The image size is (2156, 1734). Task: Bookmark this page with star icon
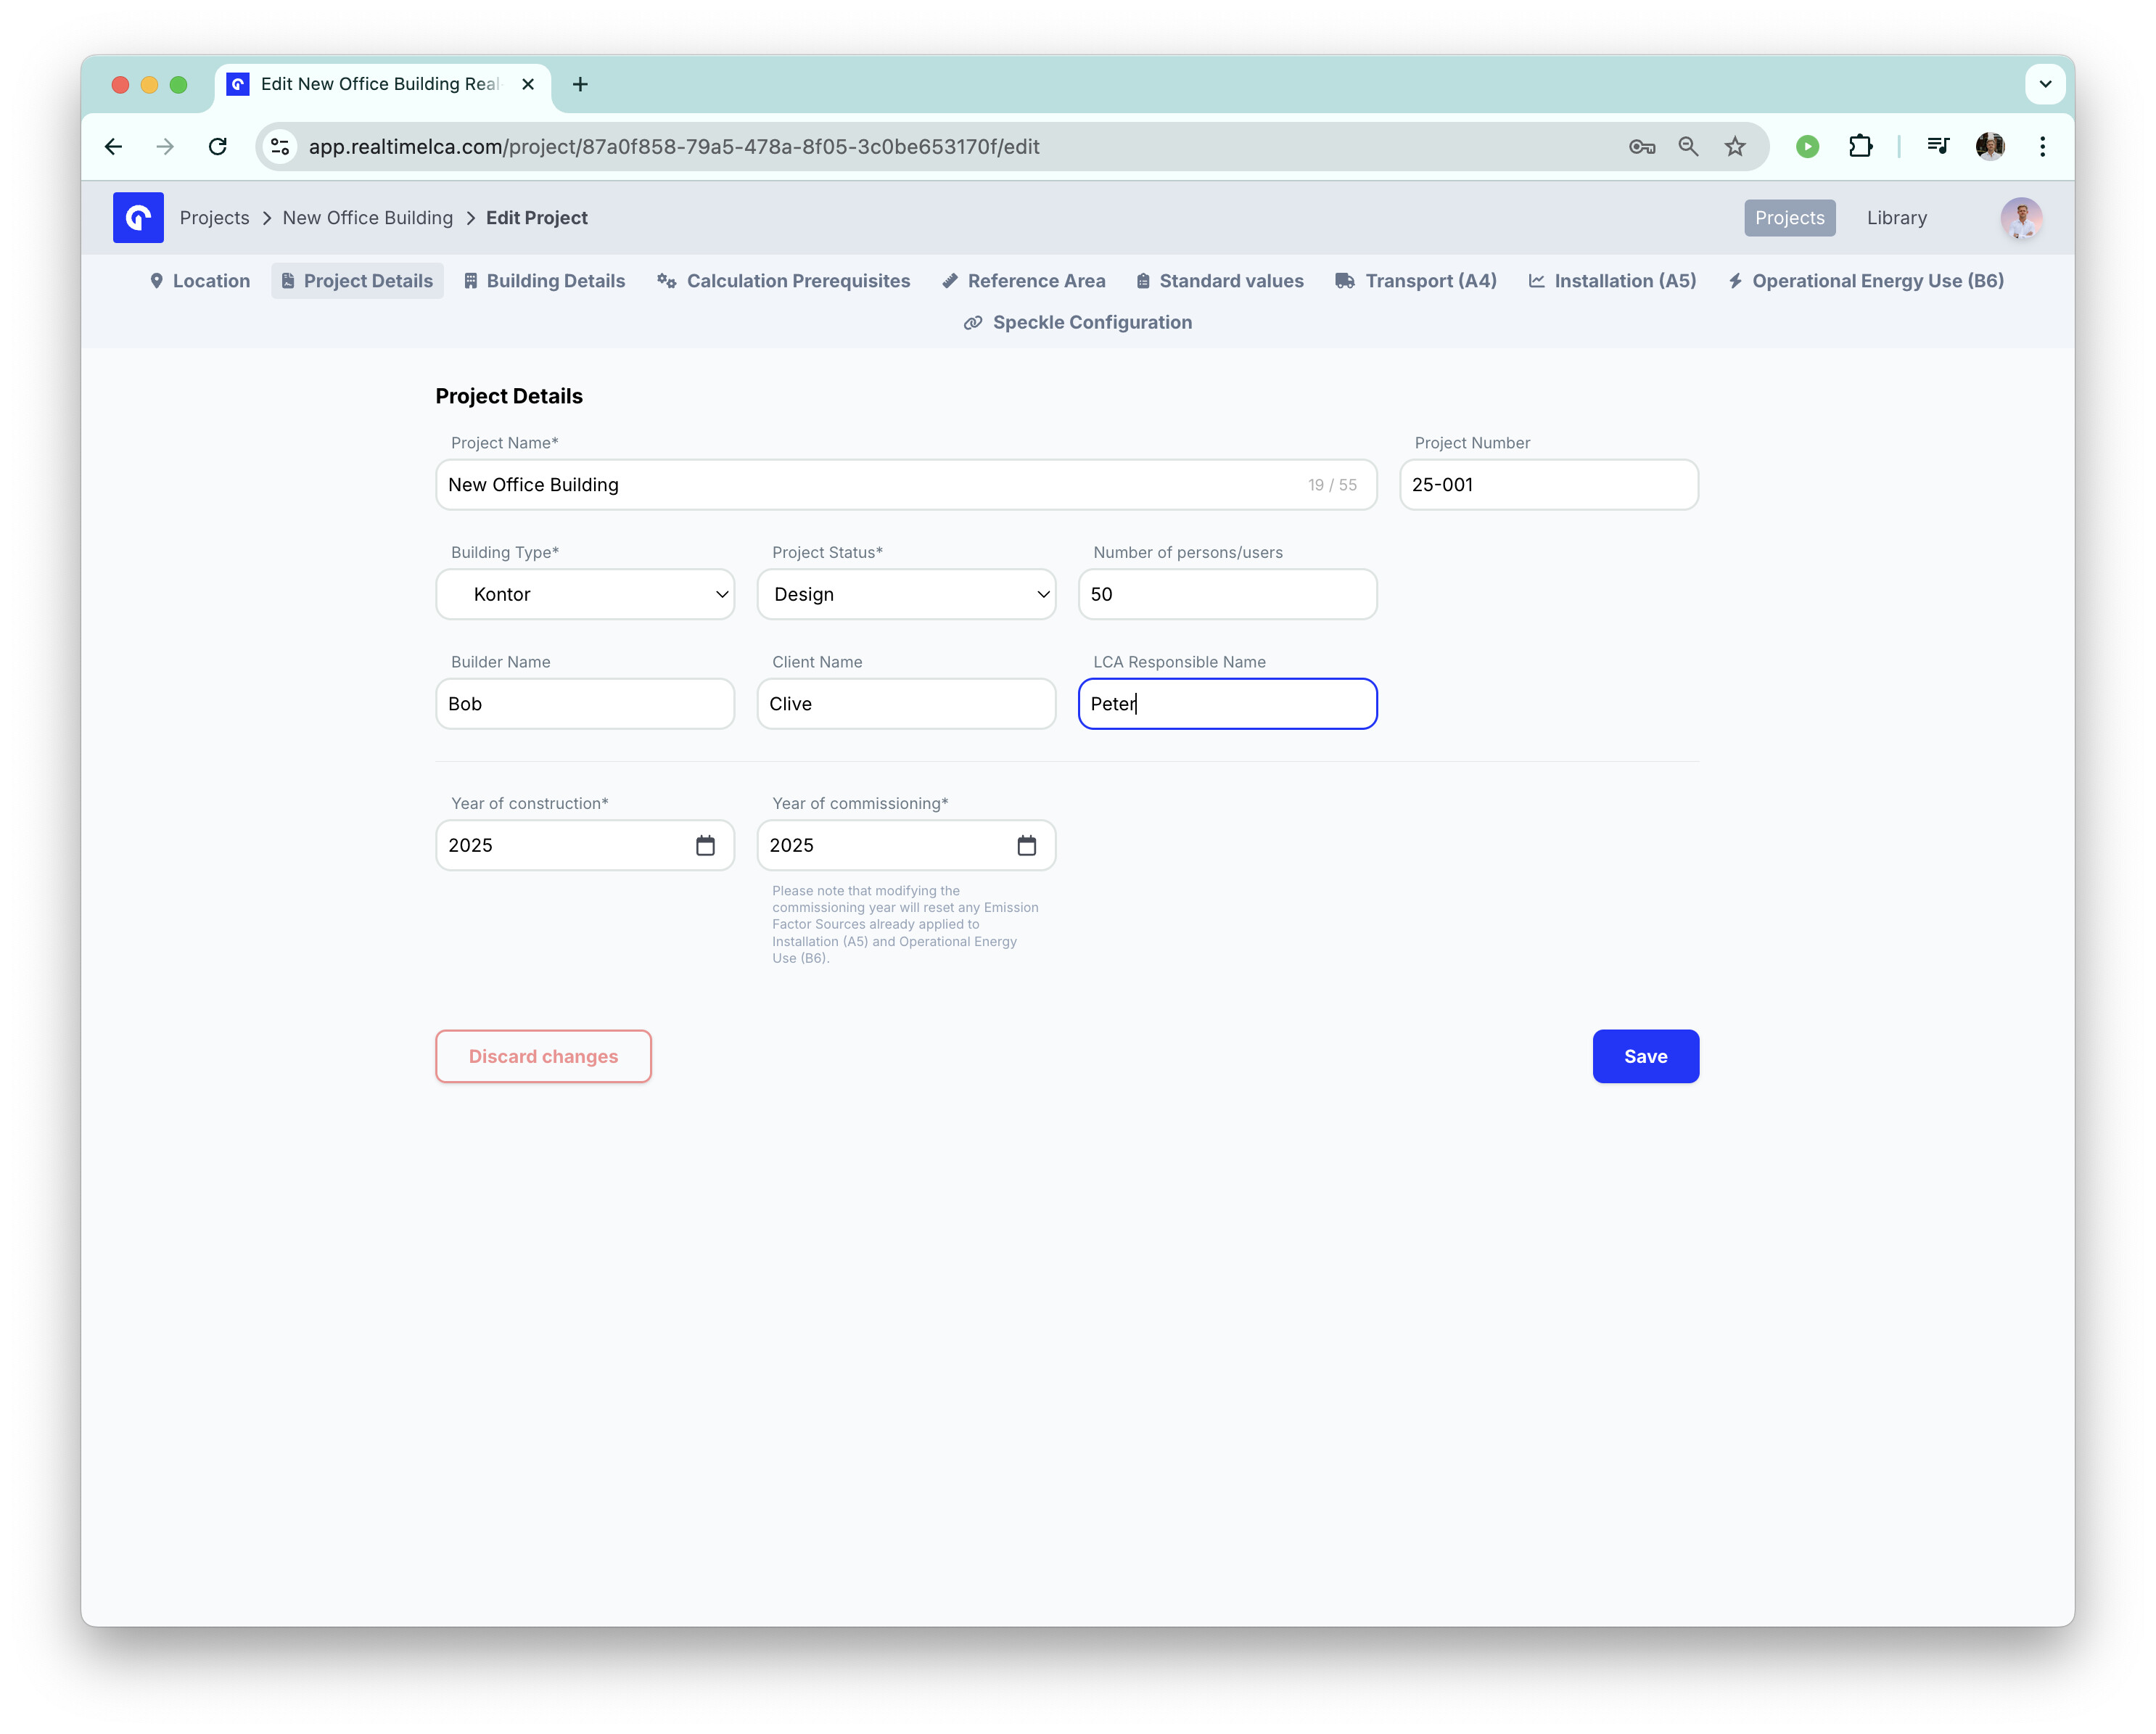(1735, 146)
